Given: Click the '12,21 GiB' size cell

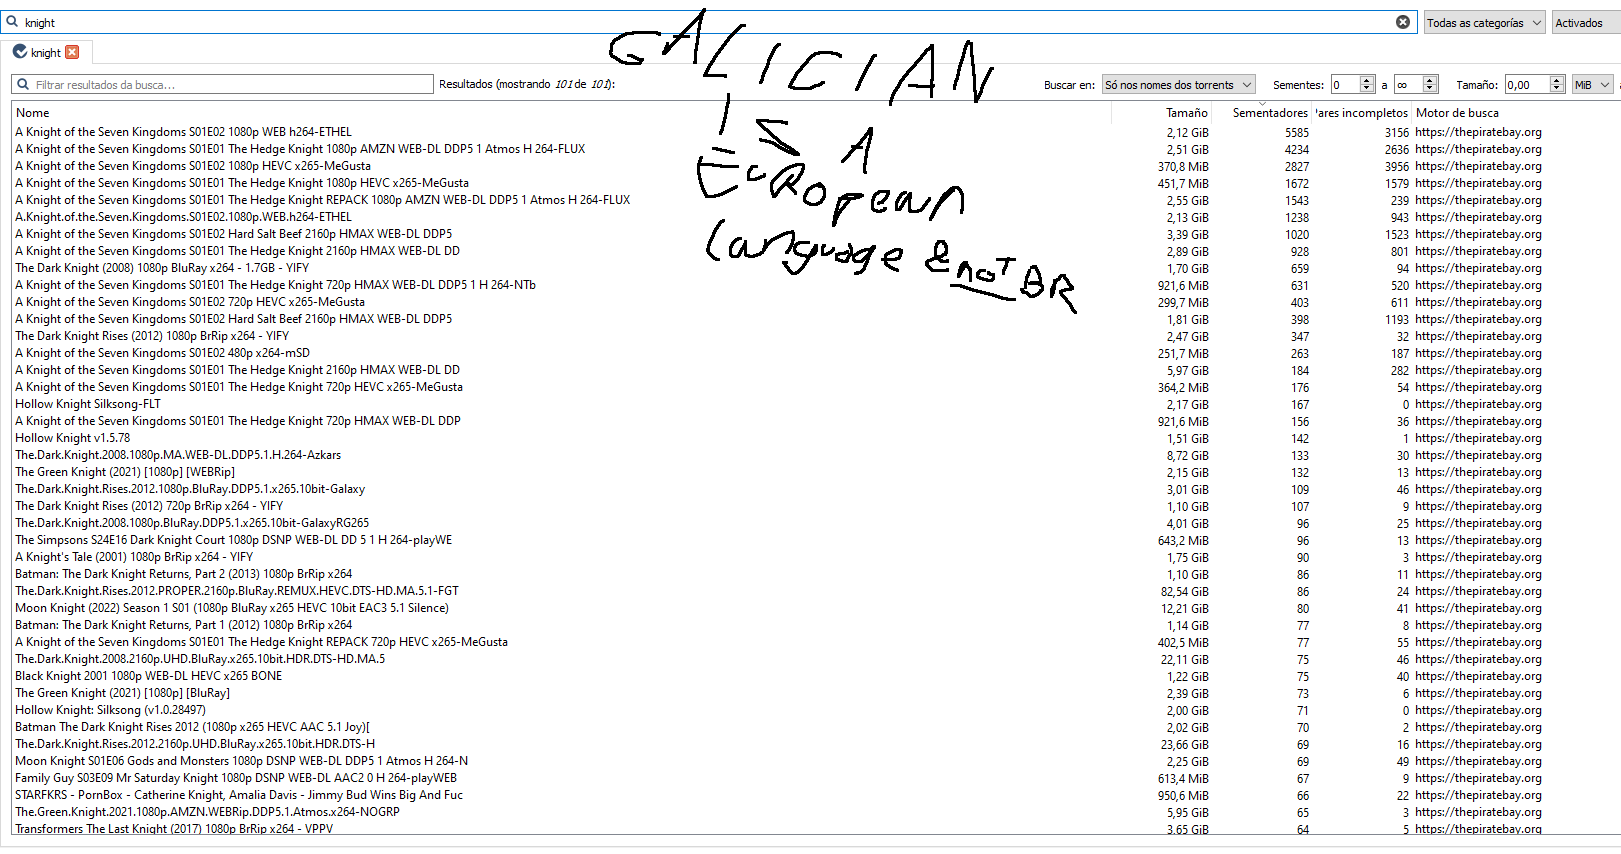Looking at the screenshot, I should click(1184, 608).
